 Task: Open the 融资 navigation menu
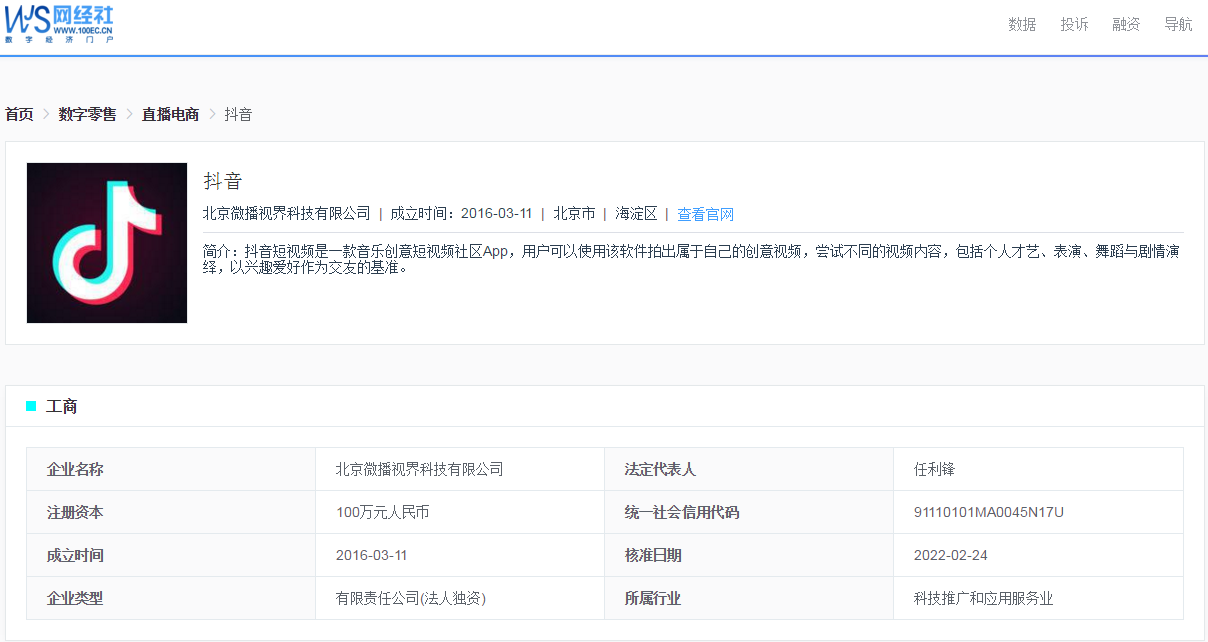(1126, 24)
